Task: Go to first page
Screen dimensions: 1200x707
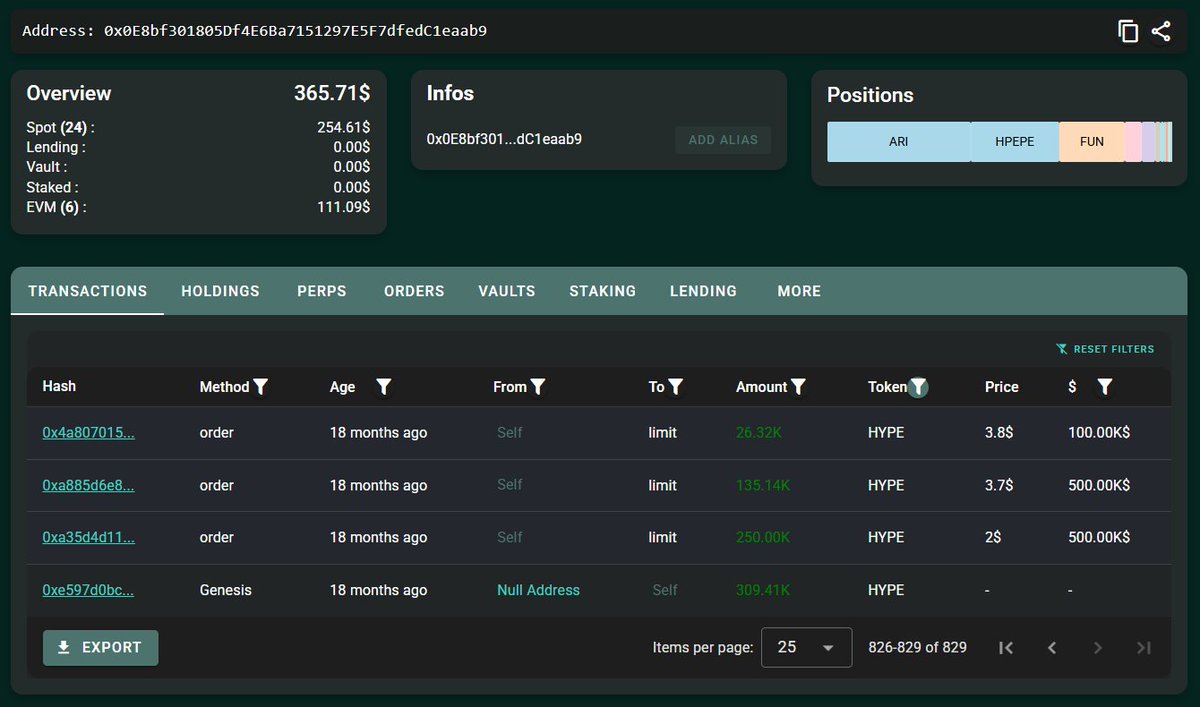Action: pyautogui.click(x=1006, y=648)
